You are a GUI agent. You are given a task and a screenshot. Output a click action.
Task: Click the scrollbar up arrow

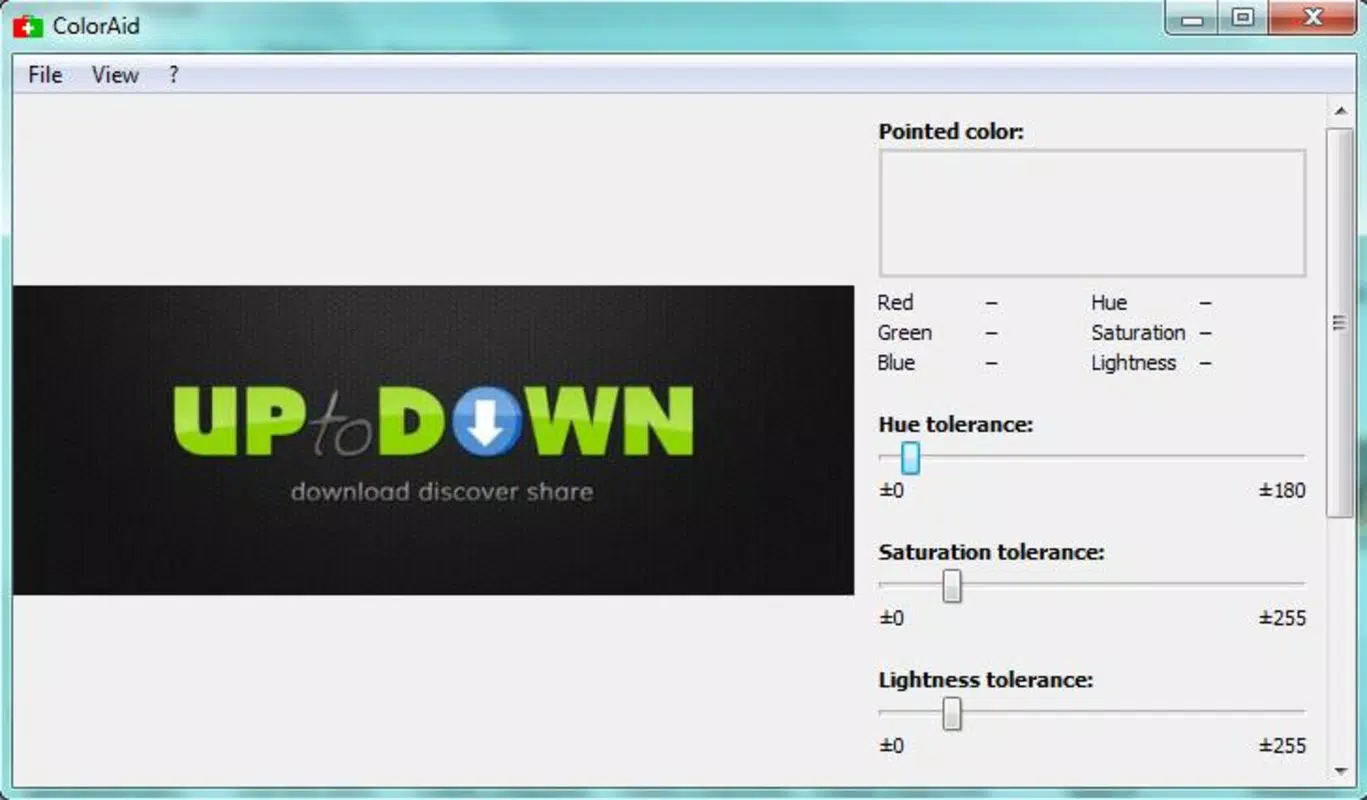[x=1340, y=110]
